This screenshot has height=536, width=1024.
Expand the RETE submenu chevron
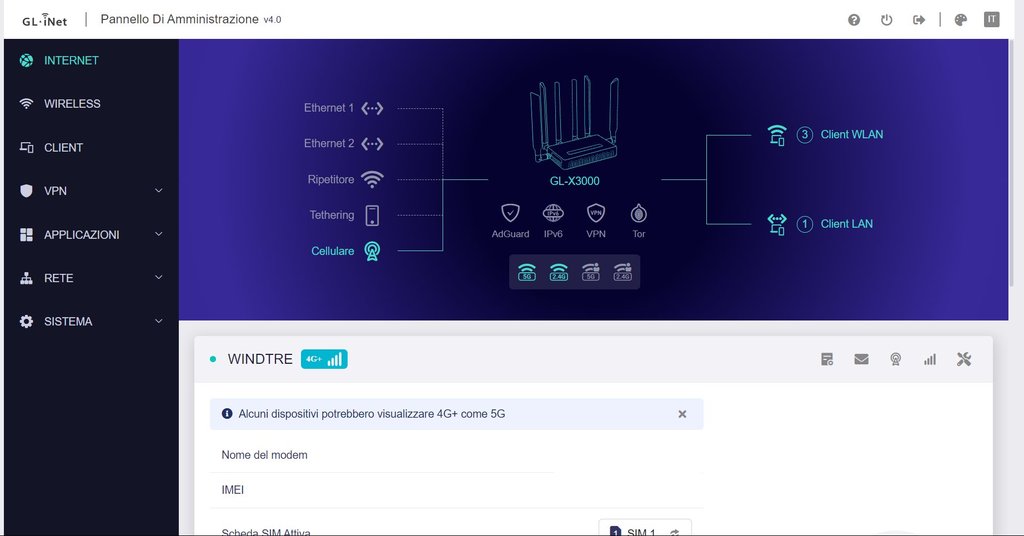[x=159, y=277]
